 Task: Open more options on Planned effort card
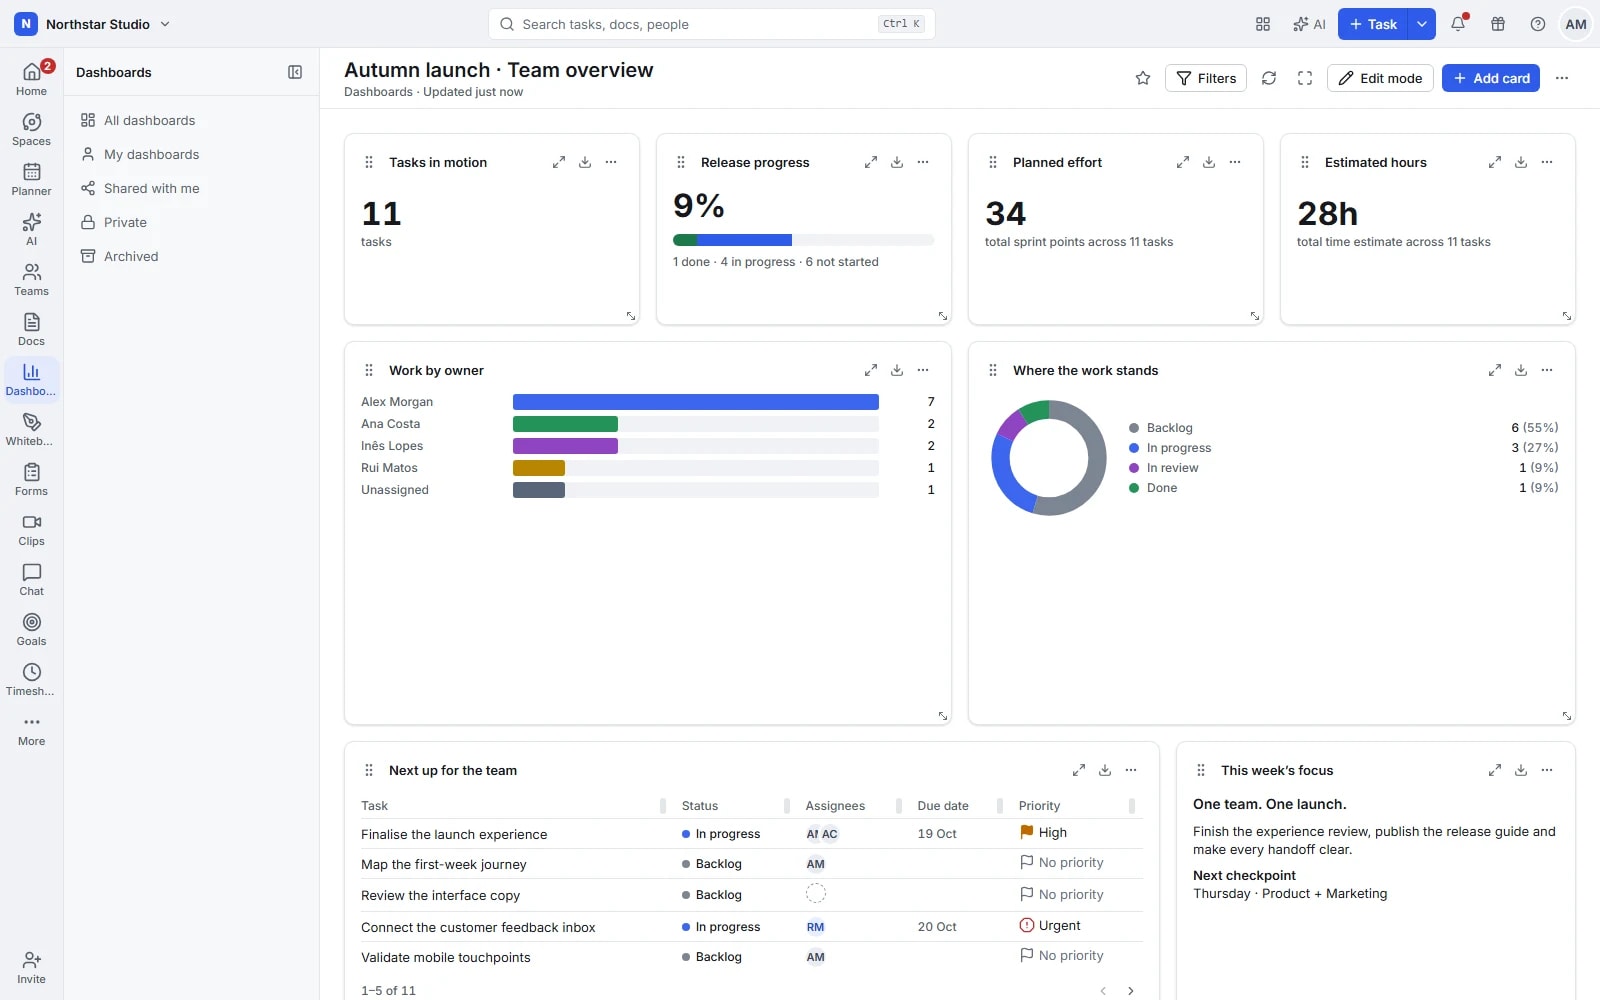point(1235,162)
